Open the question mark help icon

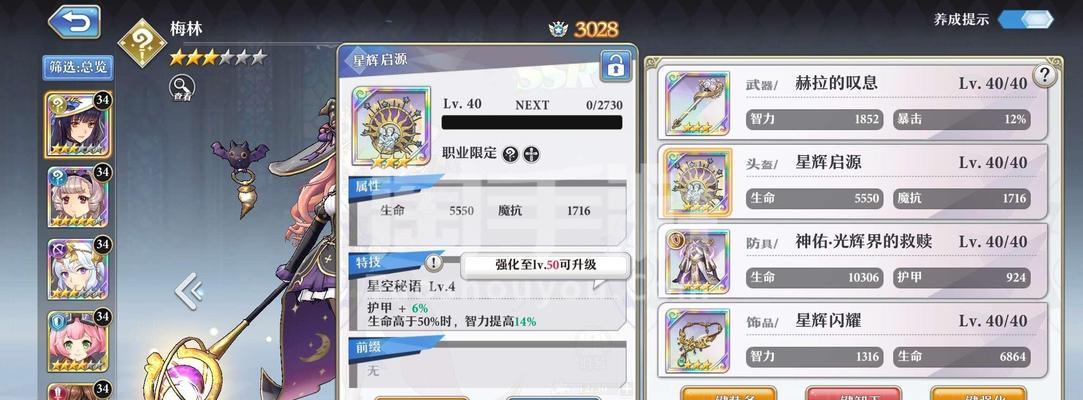1045,75
